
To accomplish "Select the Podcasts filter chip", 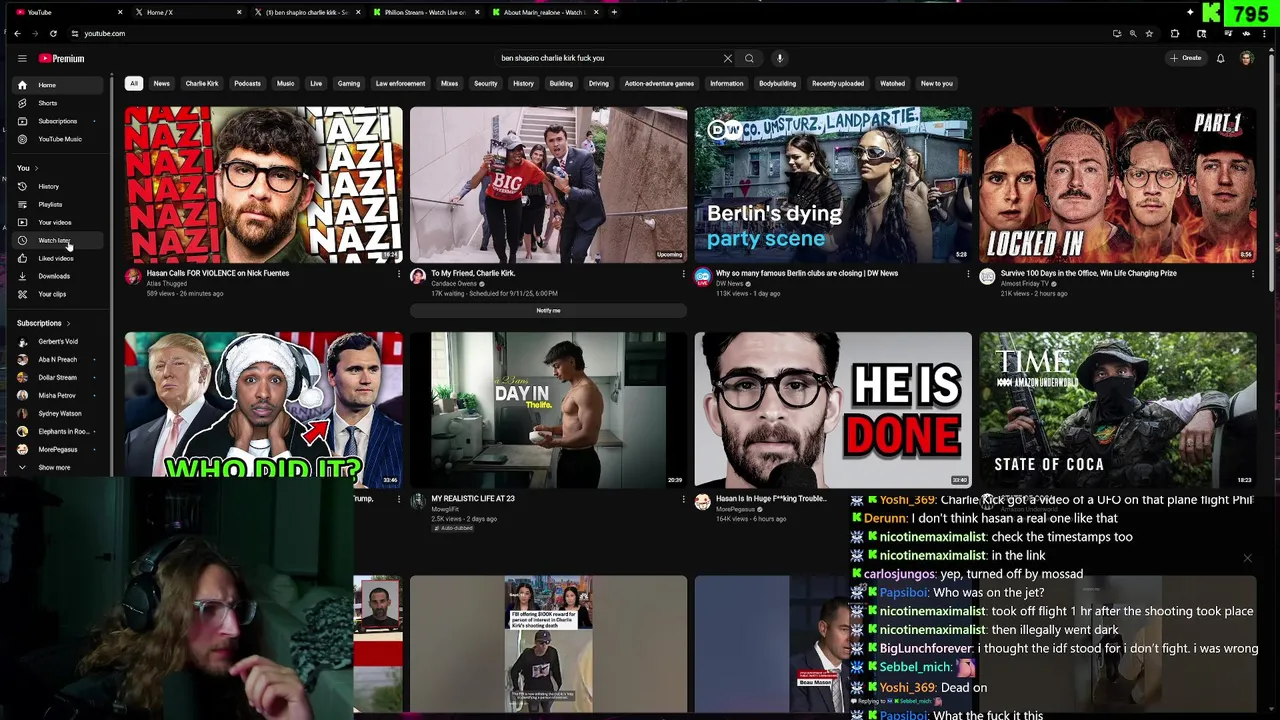I will pos(247,83).
